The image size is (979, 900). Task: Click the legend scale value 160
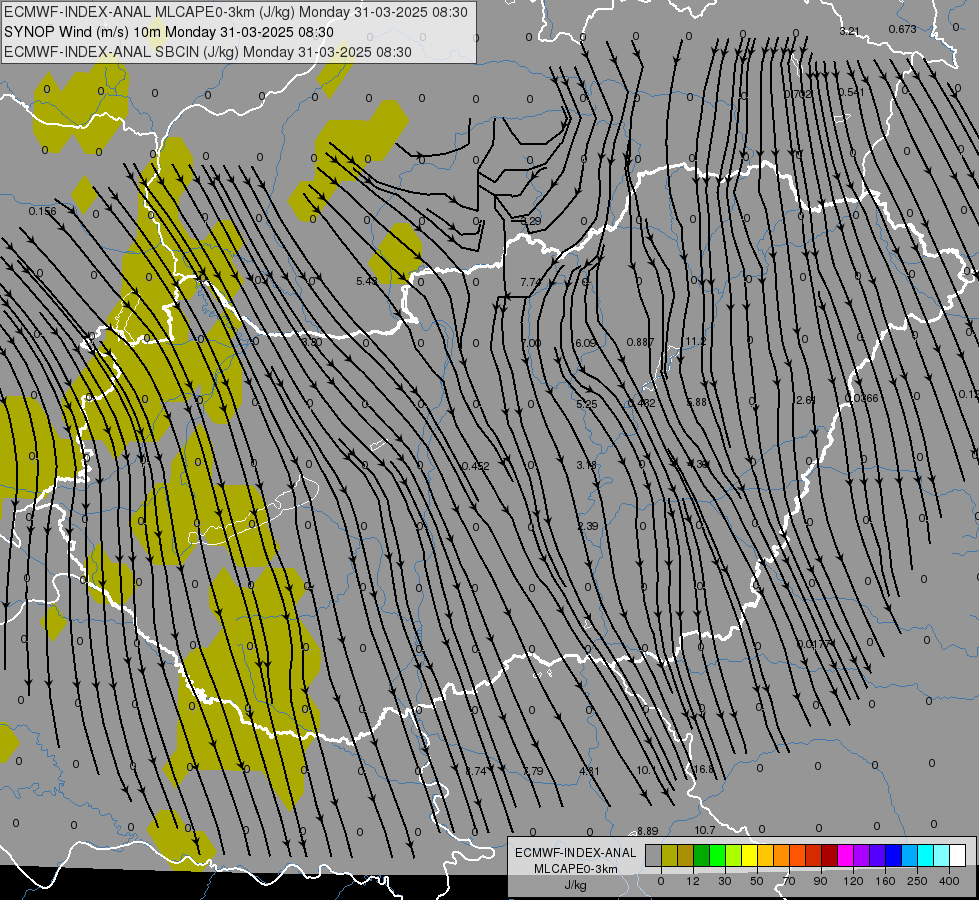click(885, 881)
